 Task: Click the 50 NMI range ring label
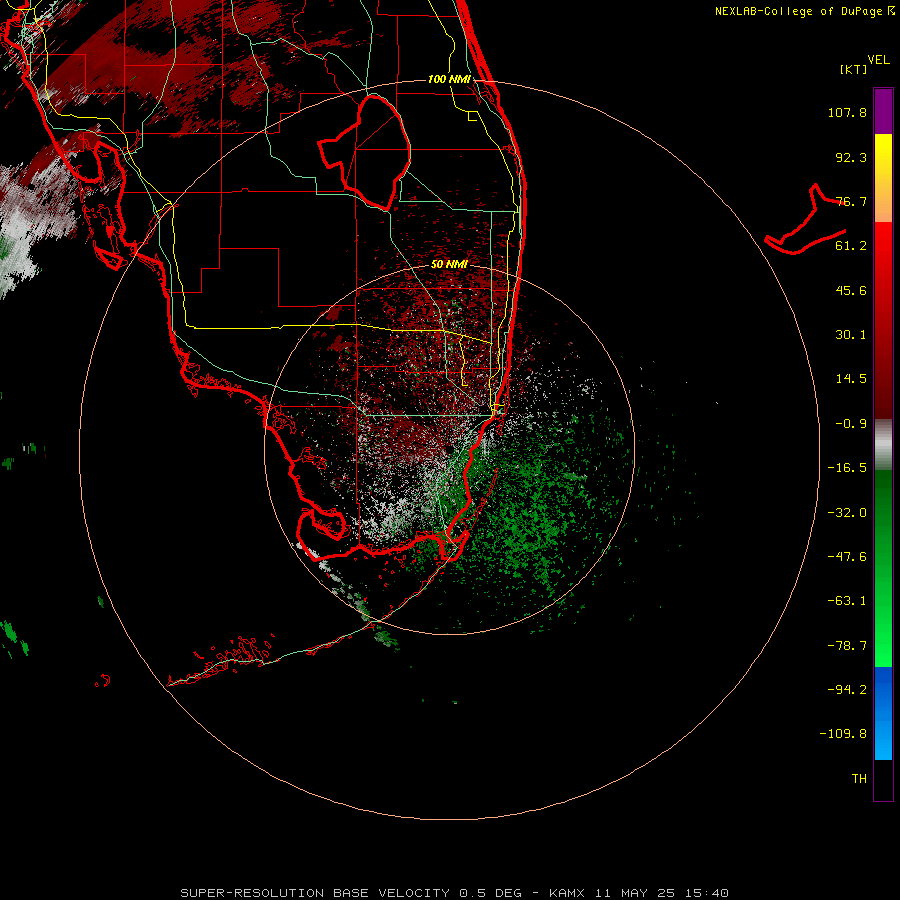(x=449, y=265)
